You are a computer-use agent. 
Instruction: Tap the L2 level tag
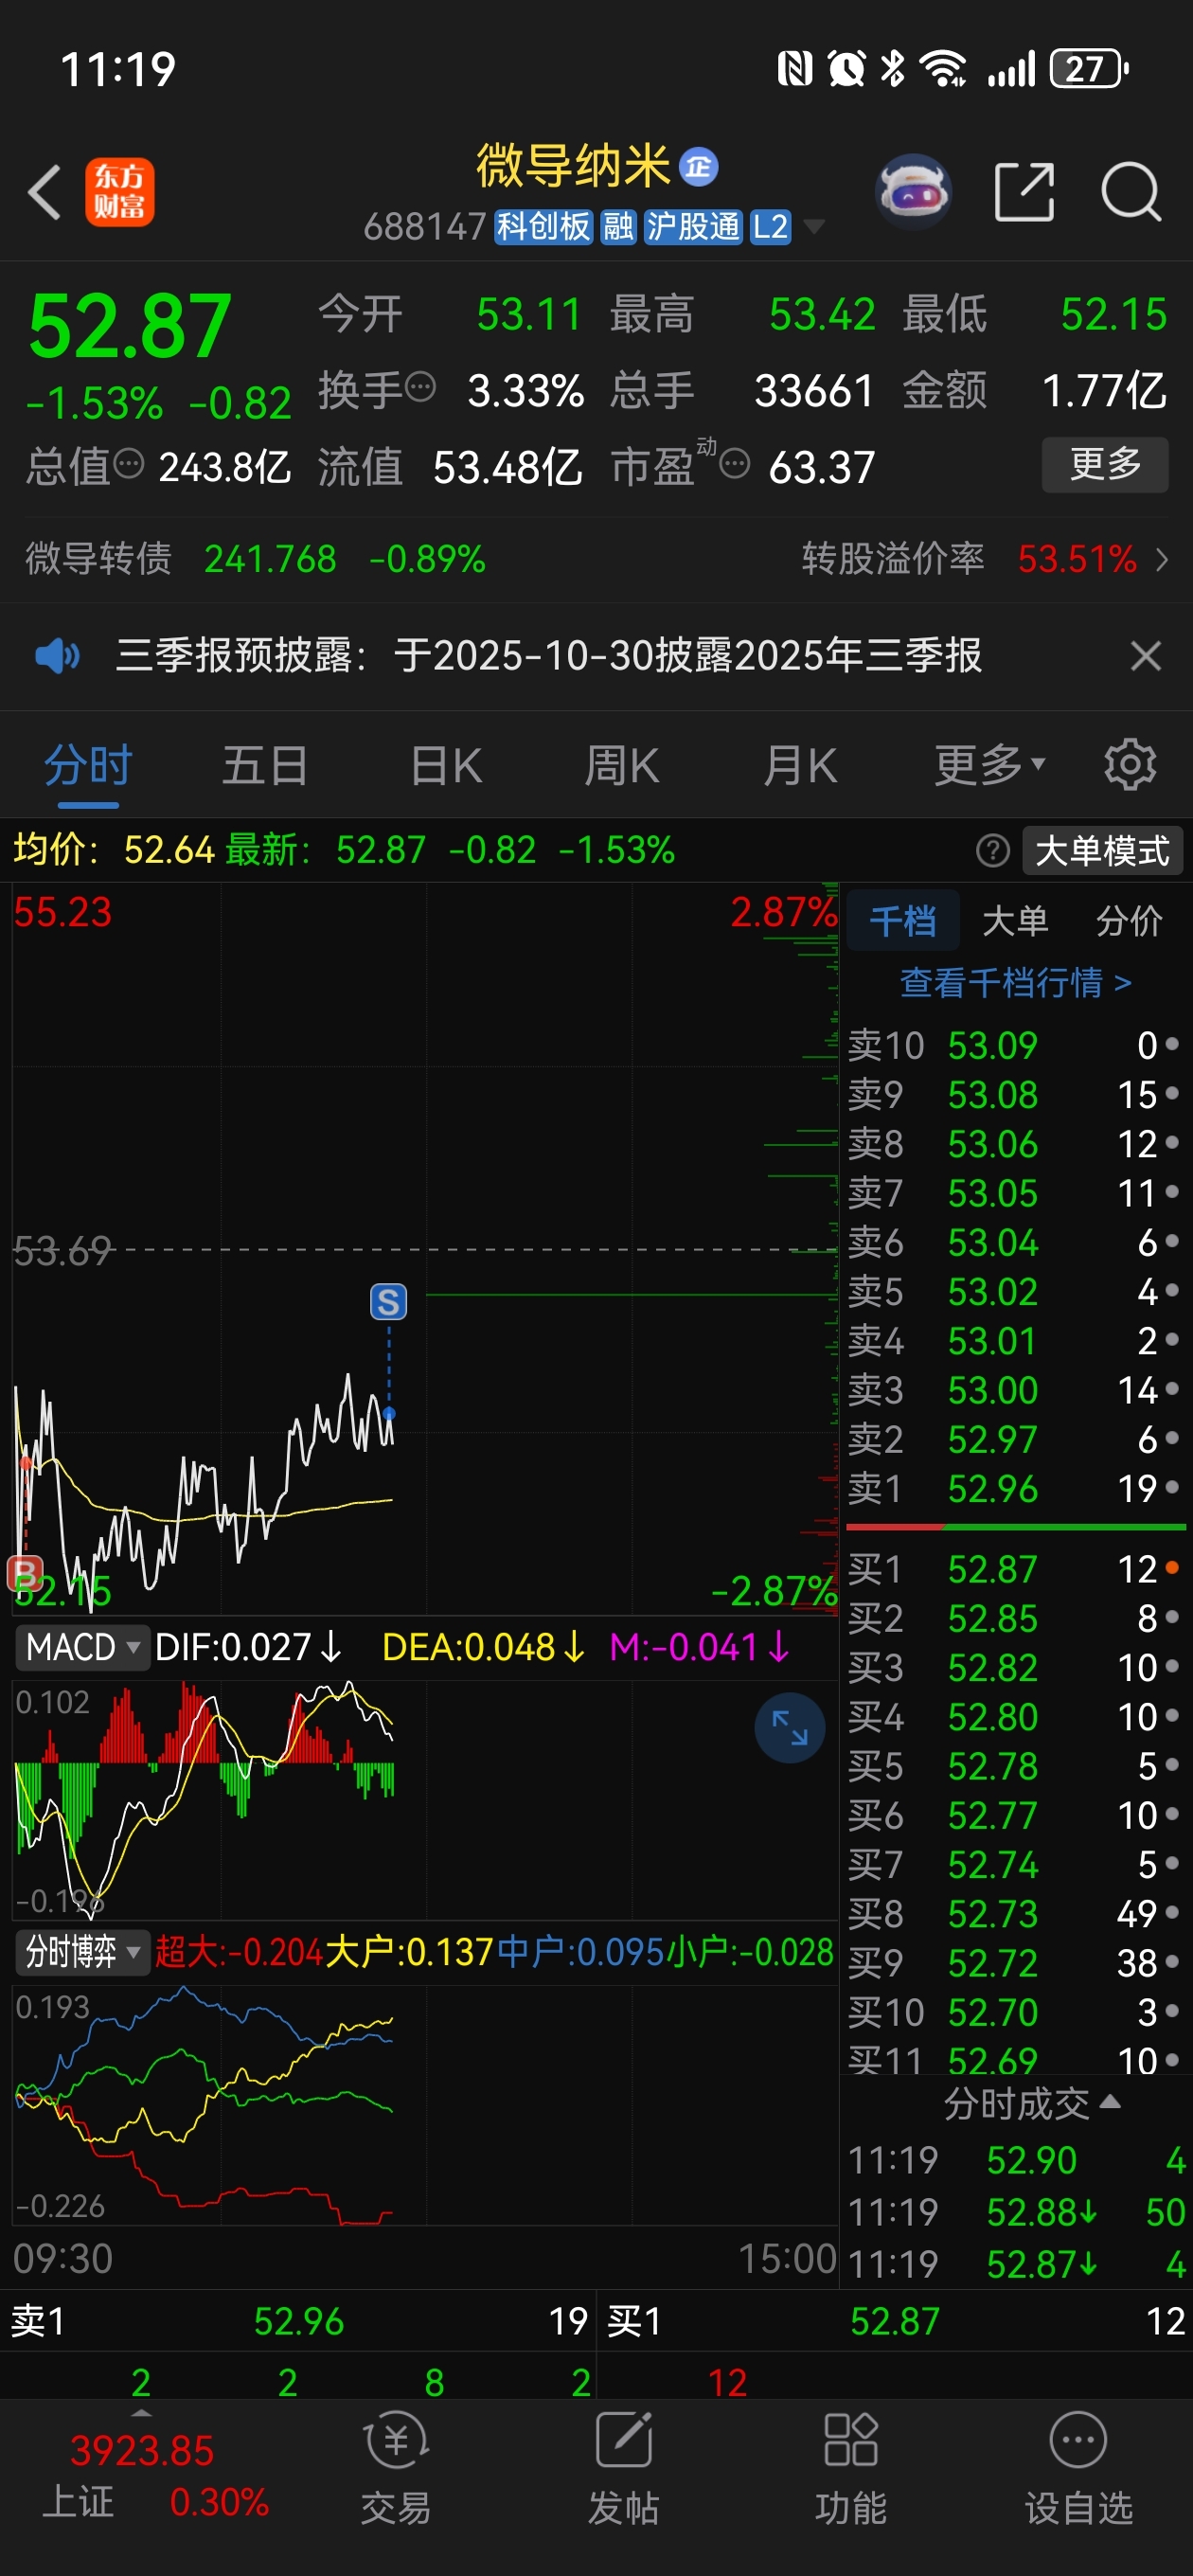click(x=770, y=227)
